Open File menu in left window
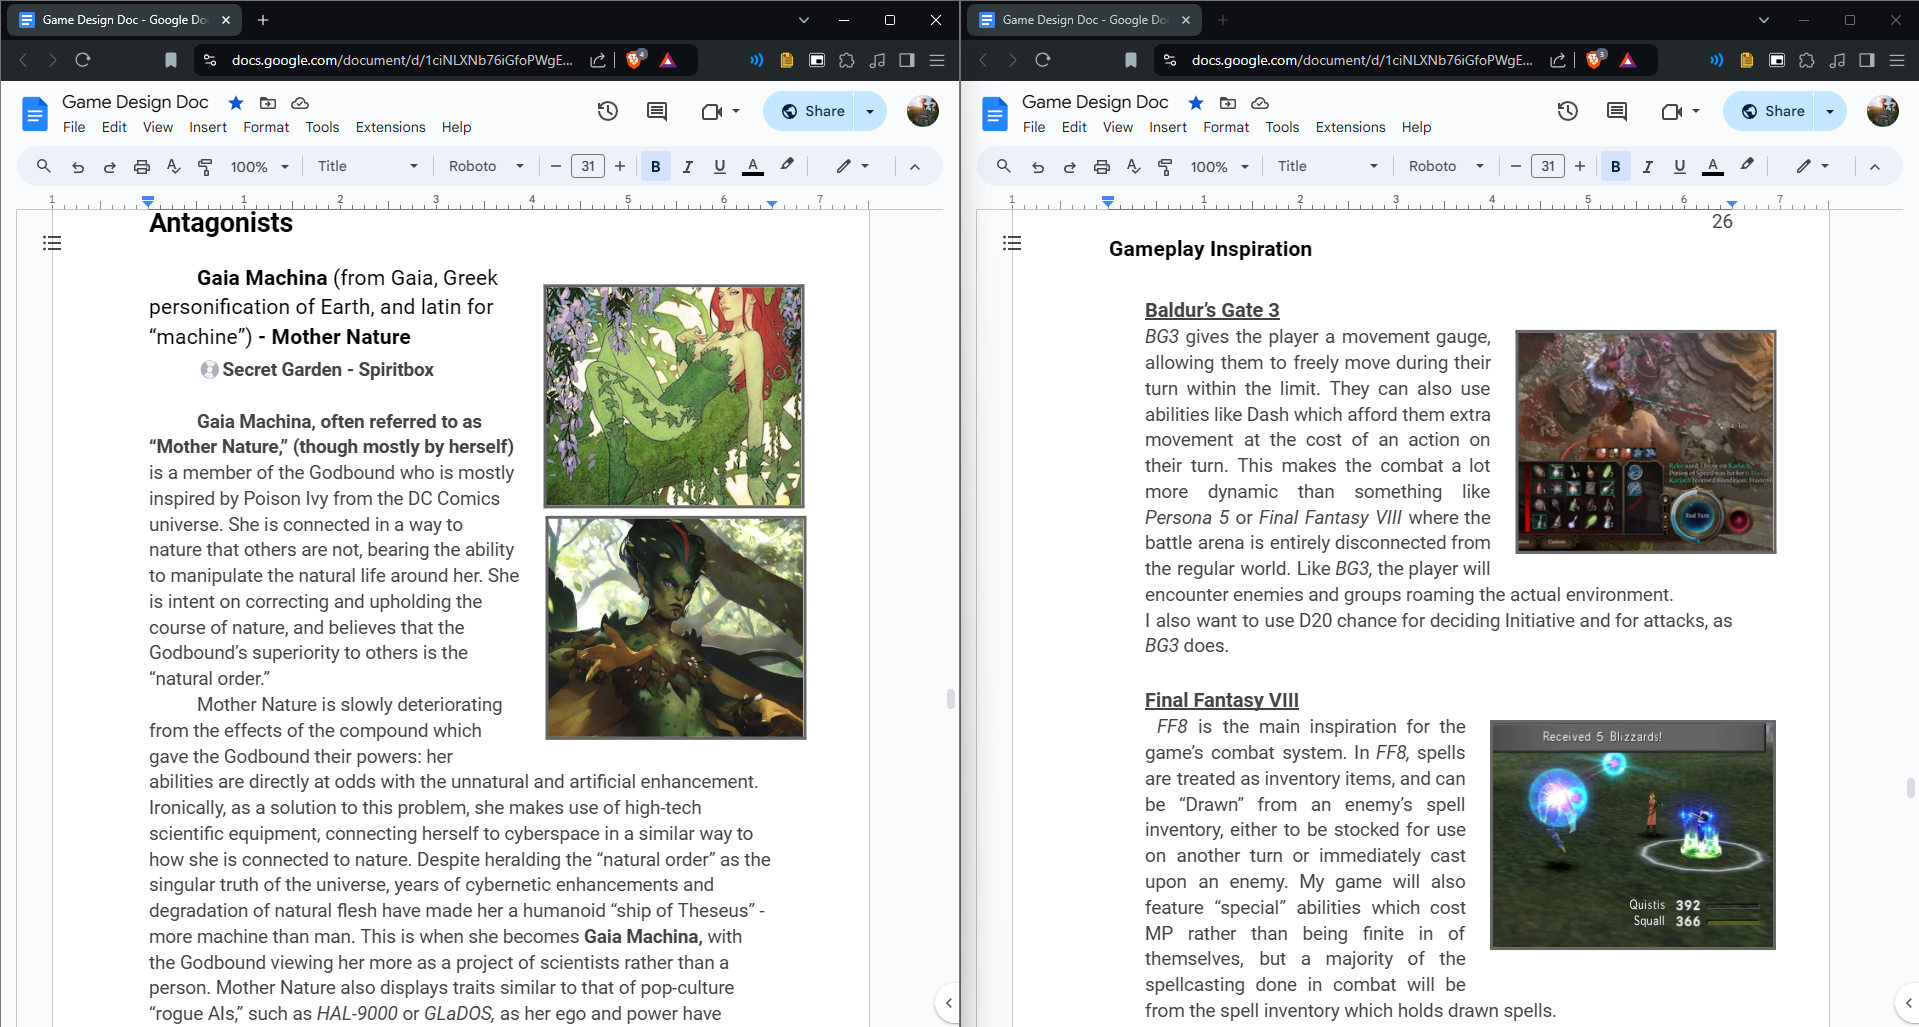1919x1027 pixels. click(x=74, y=127)
